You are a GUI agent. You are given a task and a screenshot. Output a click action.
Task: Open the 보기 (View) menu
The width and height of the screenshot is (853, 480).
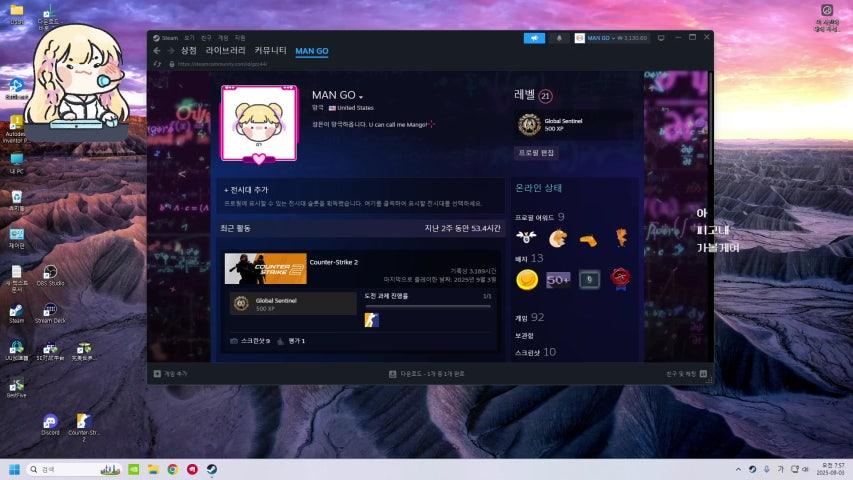(189, 38)
